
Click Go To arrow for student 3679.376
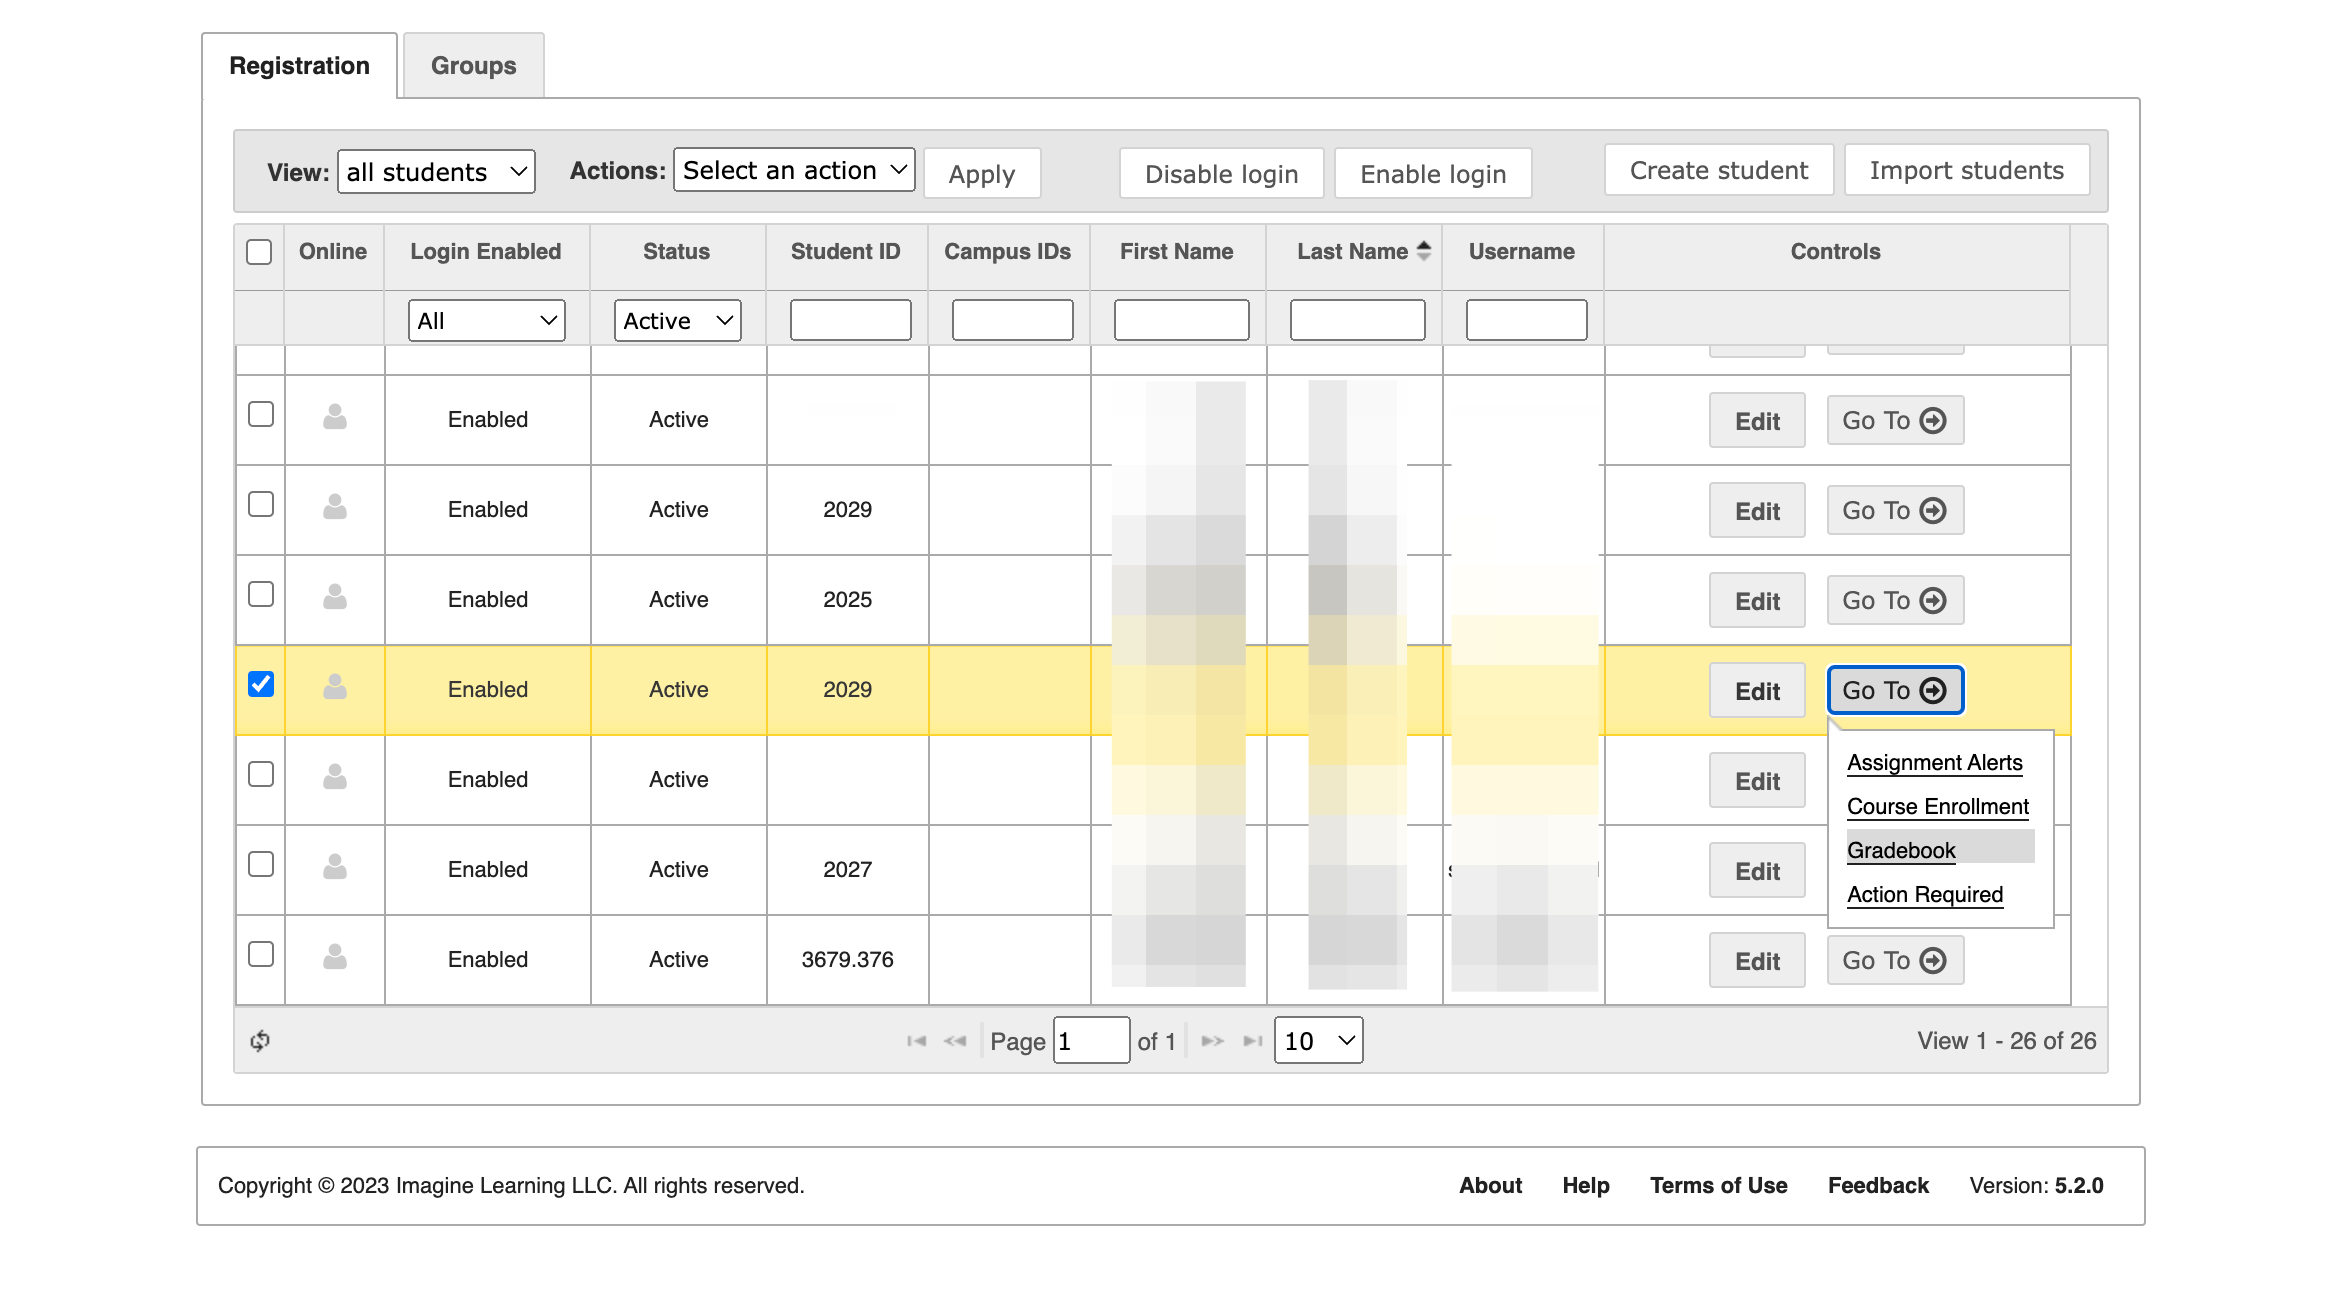[1933, 960]
